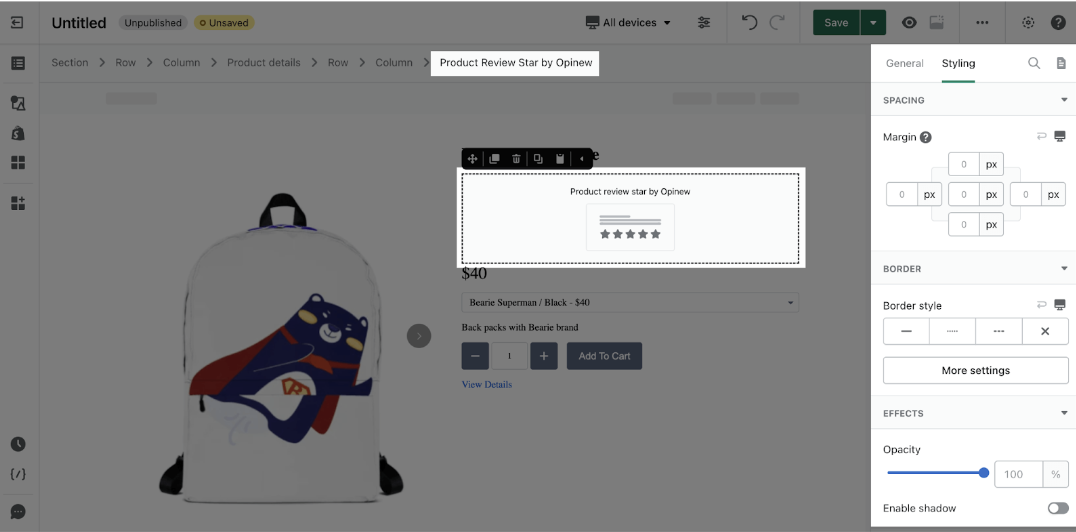Click the Border style device desktop icon
This screenshot has height=532, width=1076.
point(1060,304)
